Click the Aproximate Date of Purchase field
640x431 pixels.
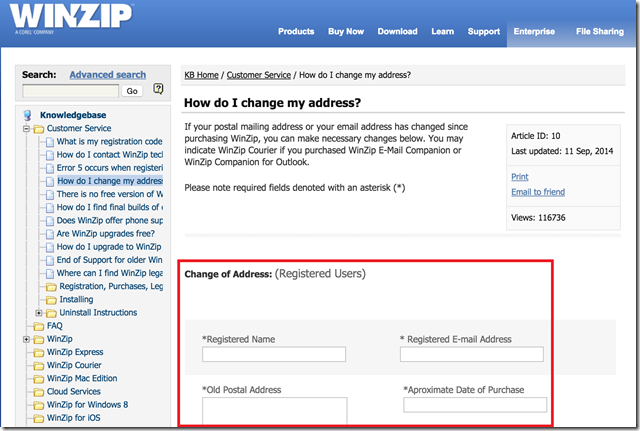[x=475, y=405]
